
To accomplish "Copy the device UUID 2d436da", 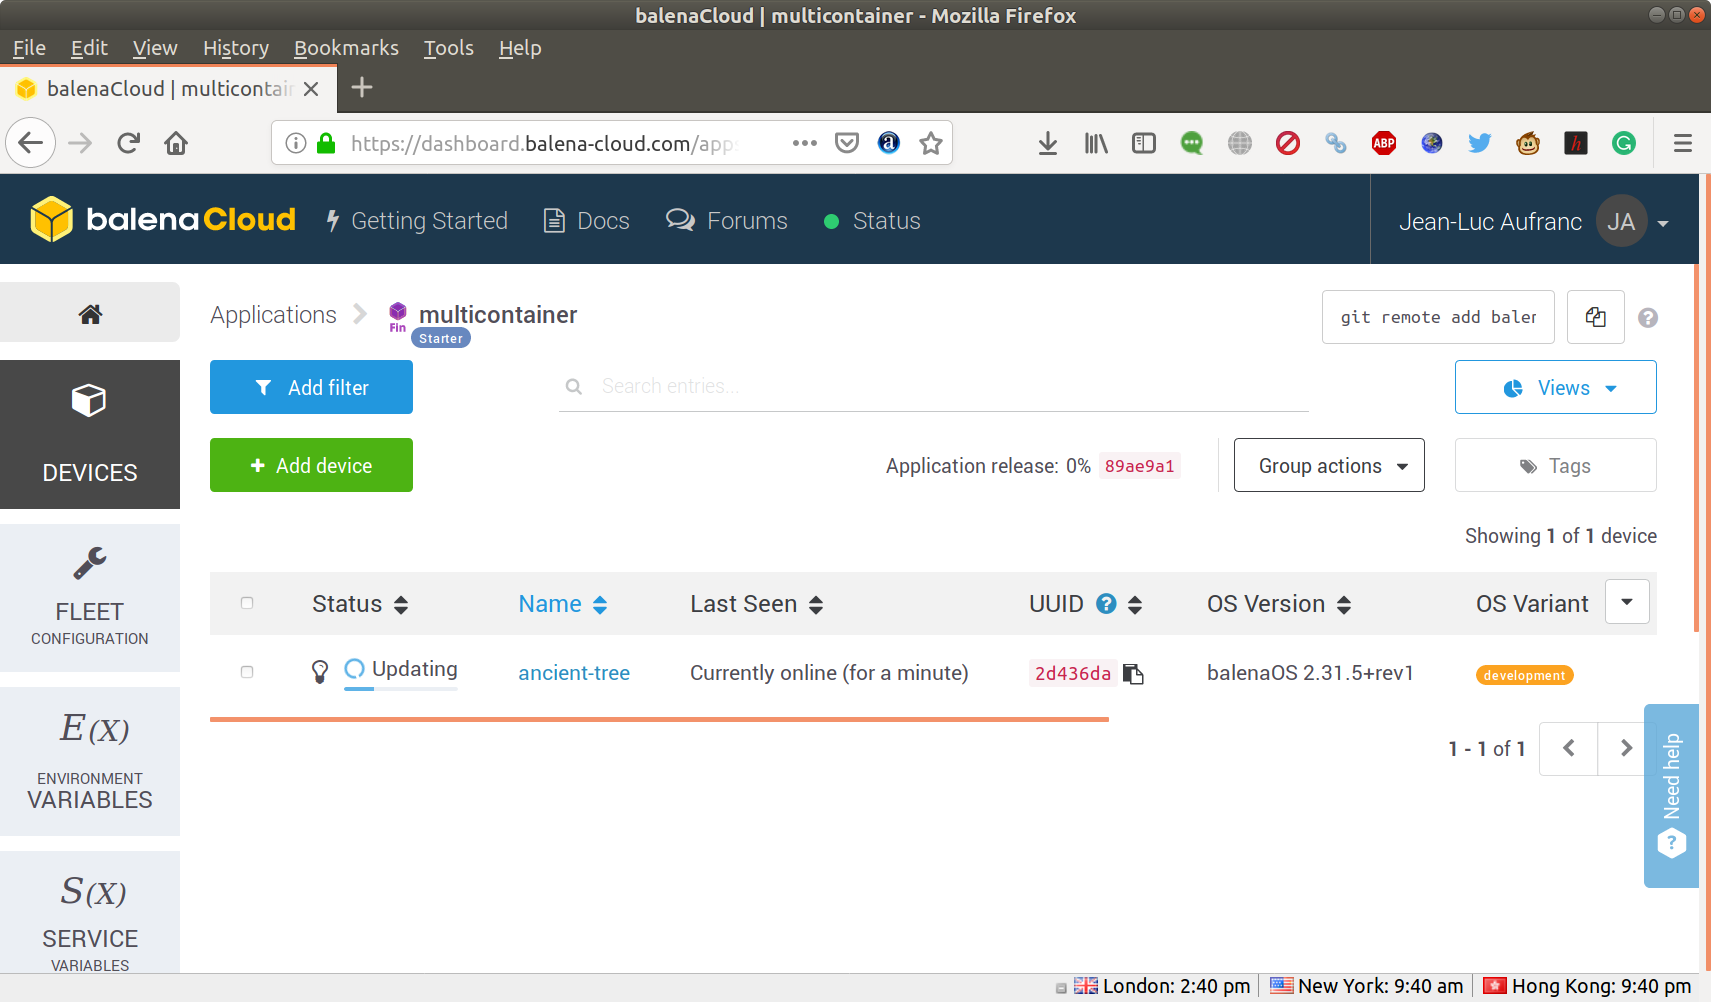I will (1133, 674).
